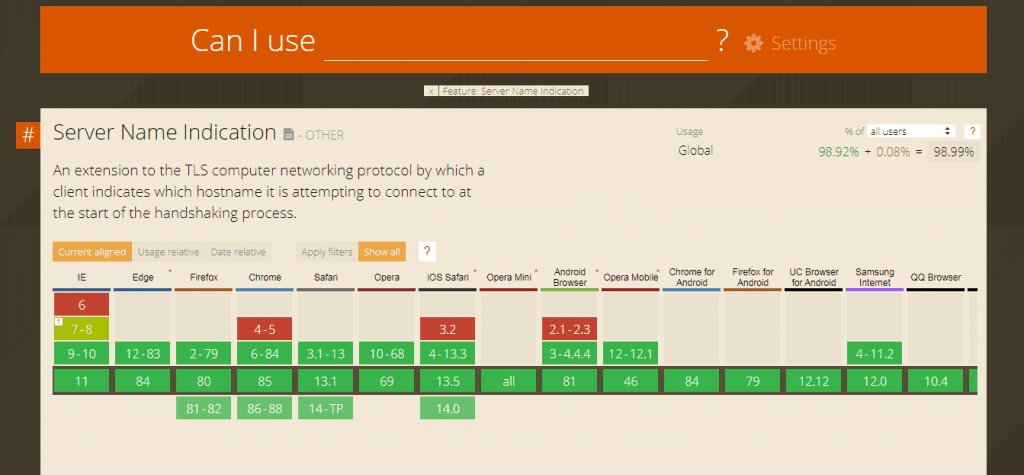Image resolution: width=1024 pixels, height=475 pixels.
Task: Select the Chrome 85 current version cell
Action: (x=265, y=380)
